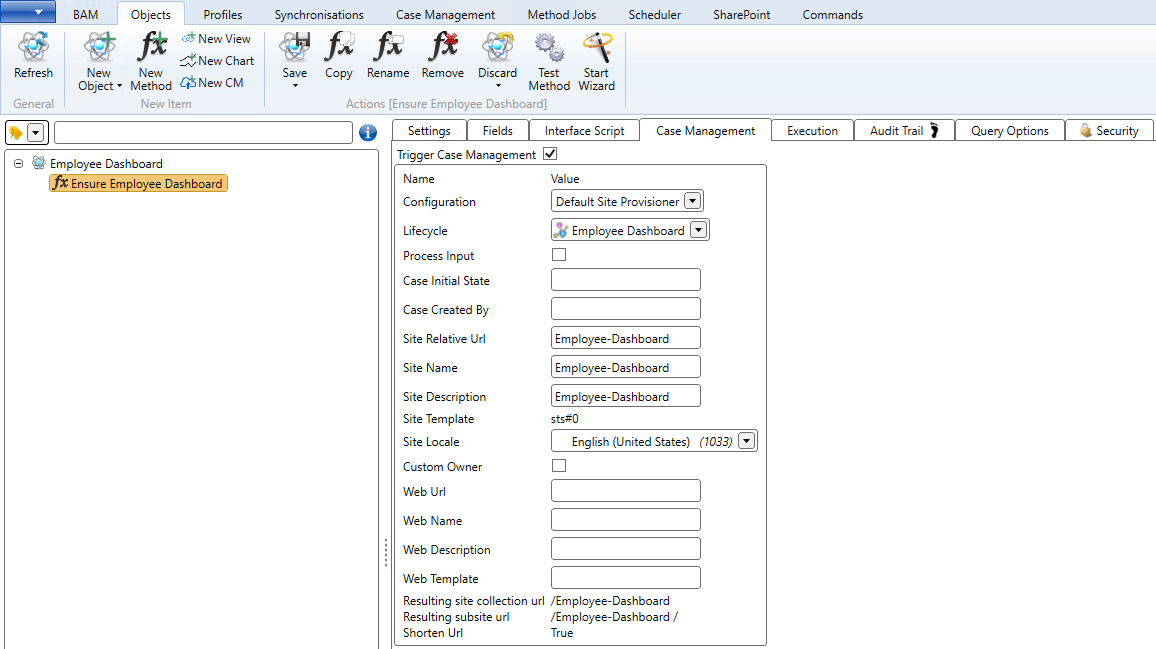Launch the Start Wizard

coord(596,48)
